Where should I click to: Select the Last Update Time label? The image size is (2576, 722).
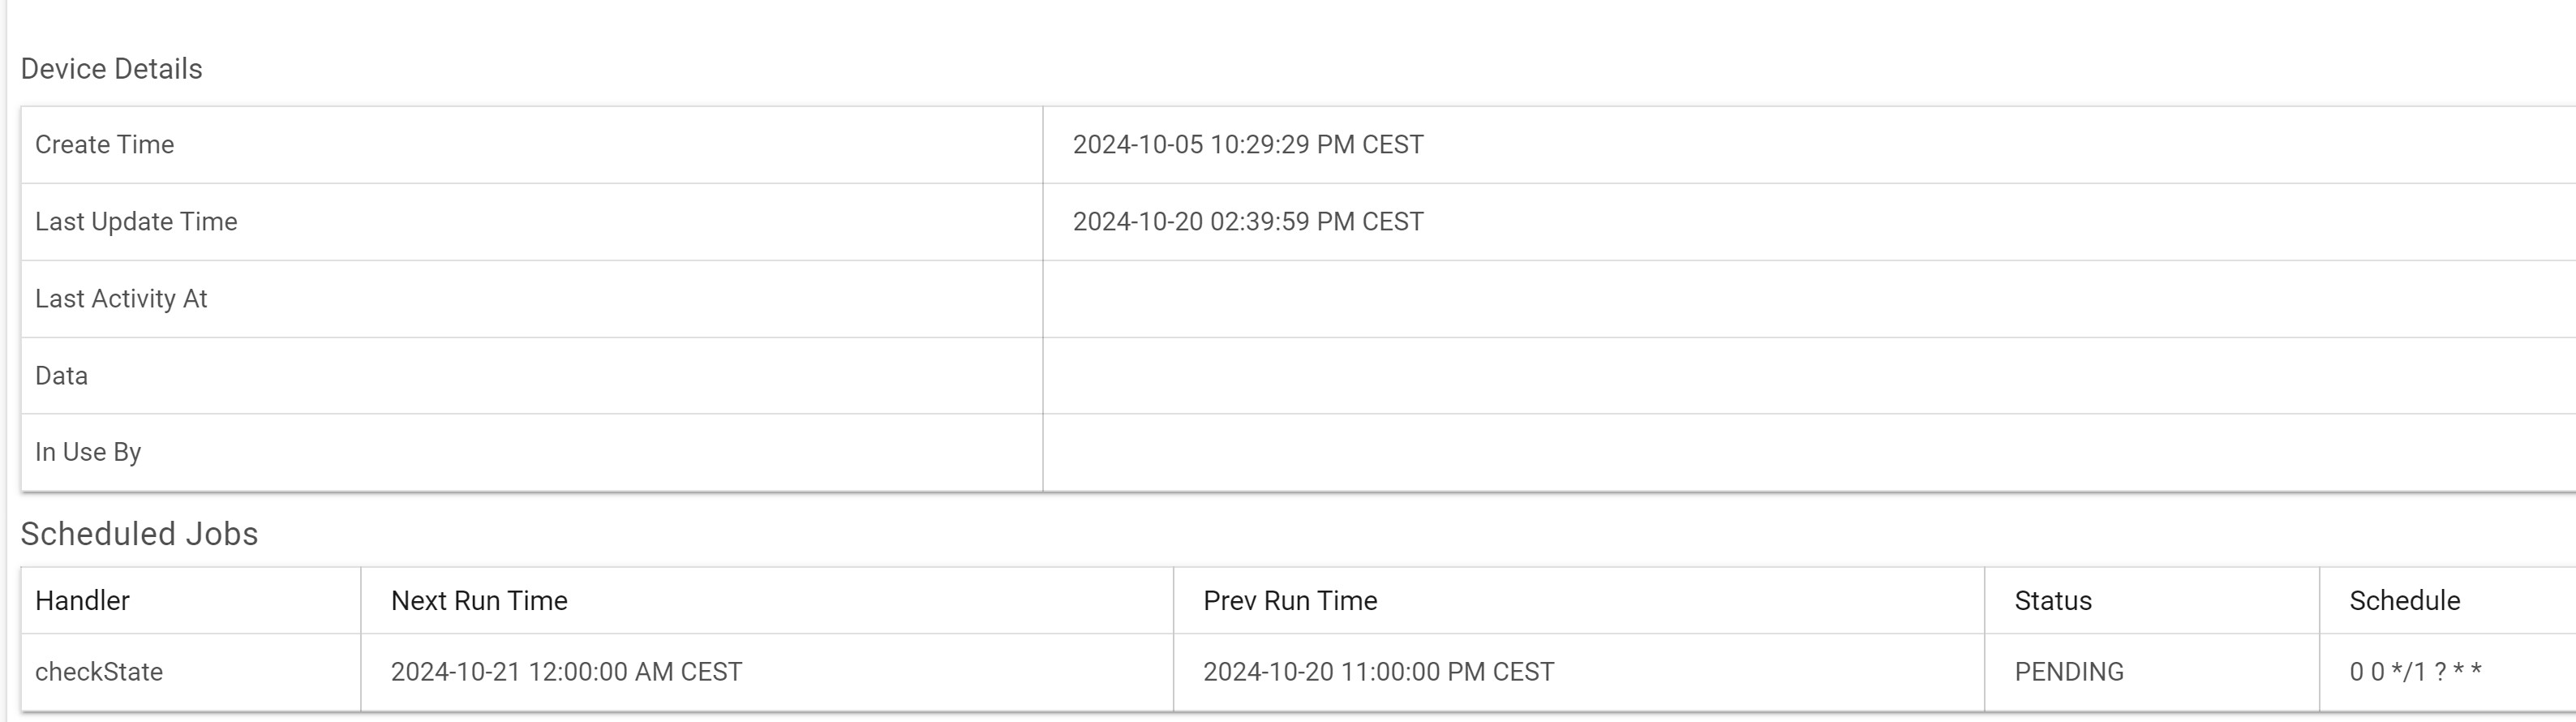point(136,222)
